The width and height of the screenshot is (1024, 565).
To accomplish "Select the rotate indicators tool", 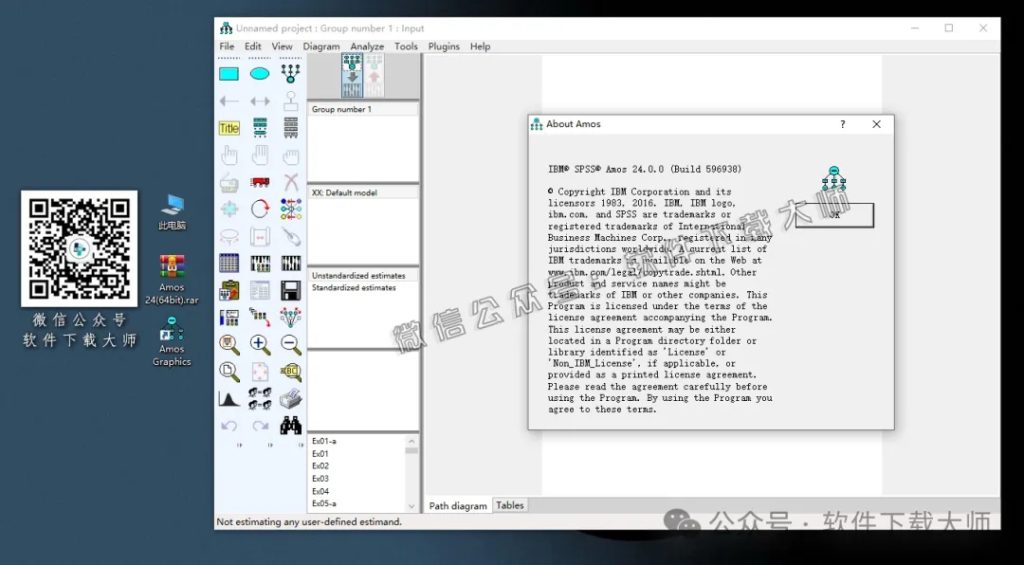I will tap(260, 209).
